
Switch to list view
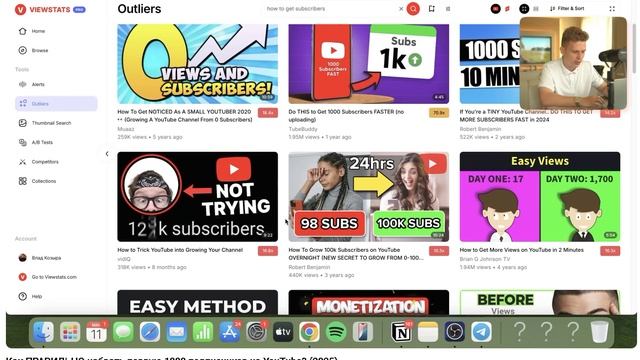click(536, 9)
